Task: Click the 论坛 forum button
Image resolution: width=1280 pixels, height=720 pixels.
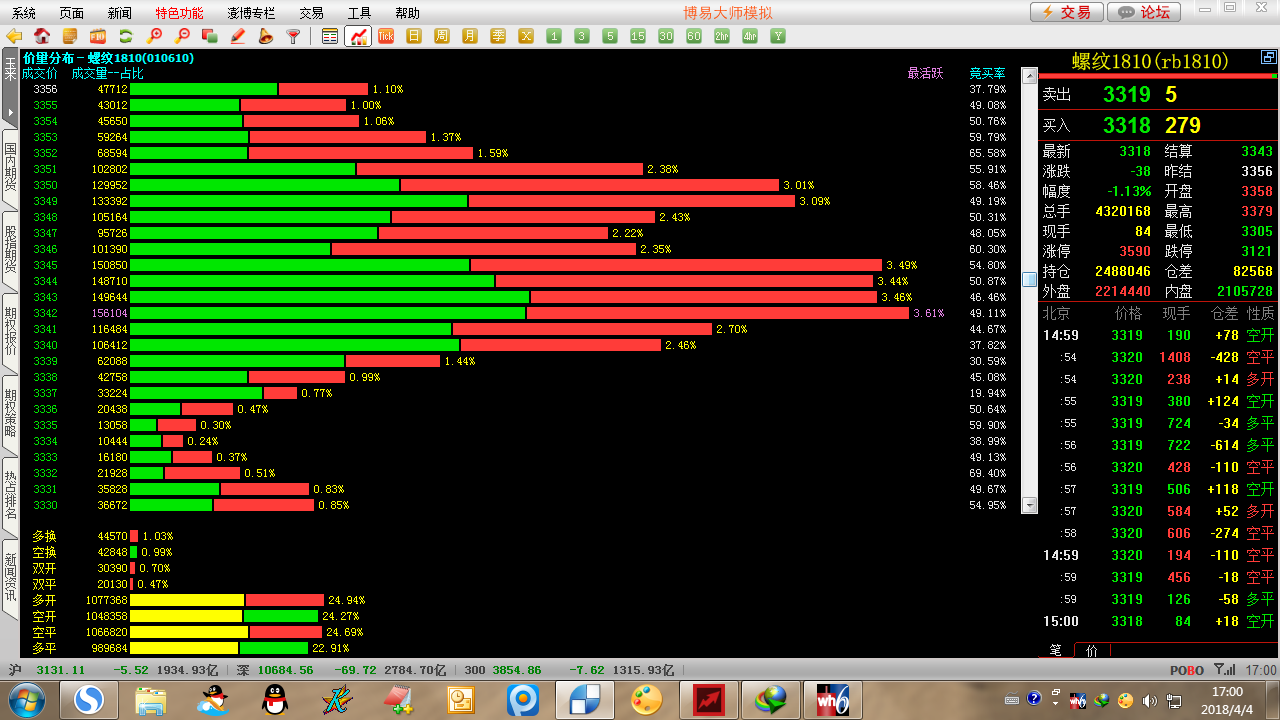Action: 1145,12
